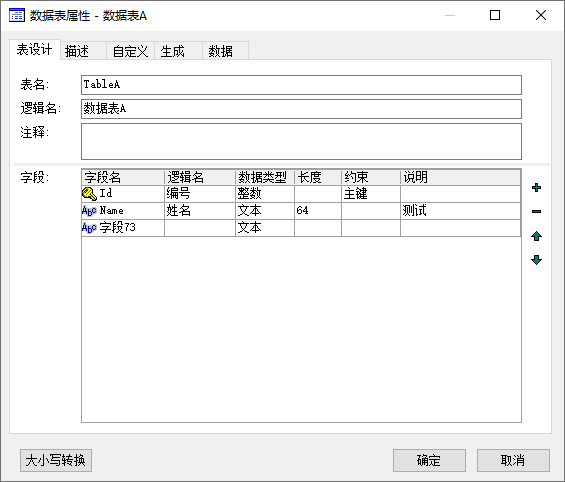Click the primary key icon of Id
This screenshot has height=482, width=565.
(x=89, y=194)
